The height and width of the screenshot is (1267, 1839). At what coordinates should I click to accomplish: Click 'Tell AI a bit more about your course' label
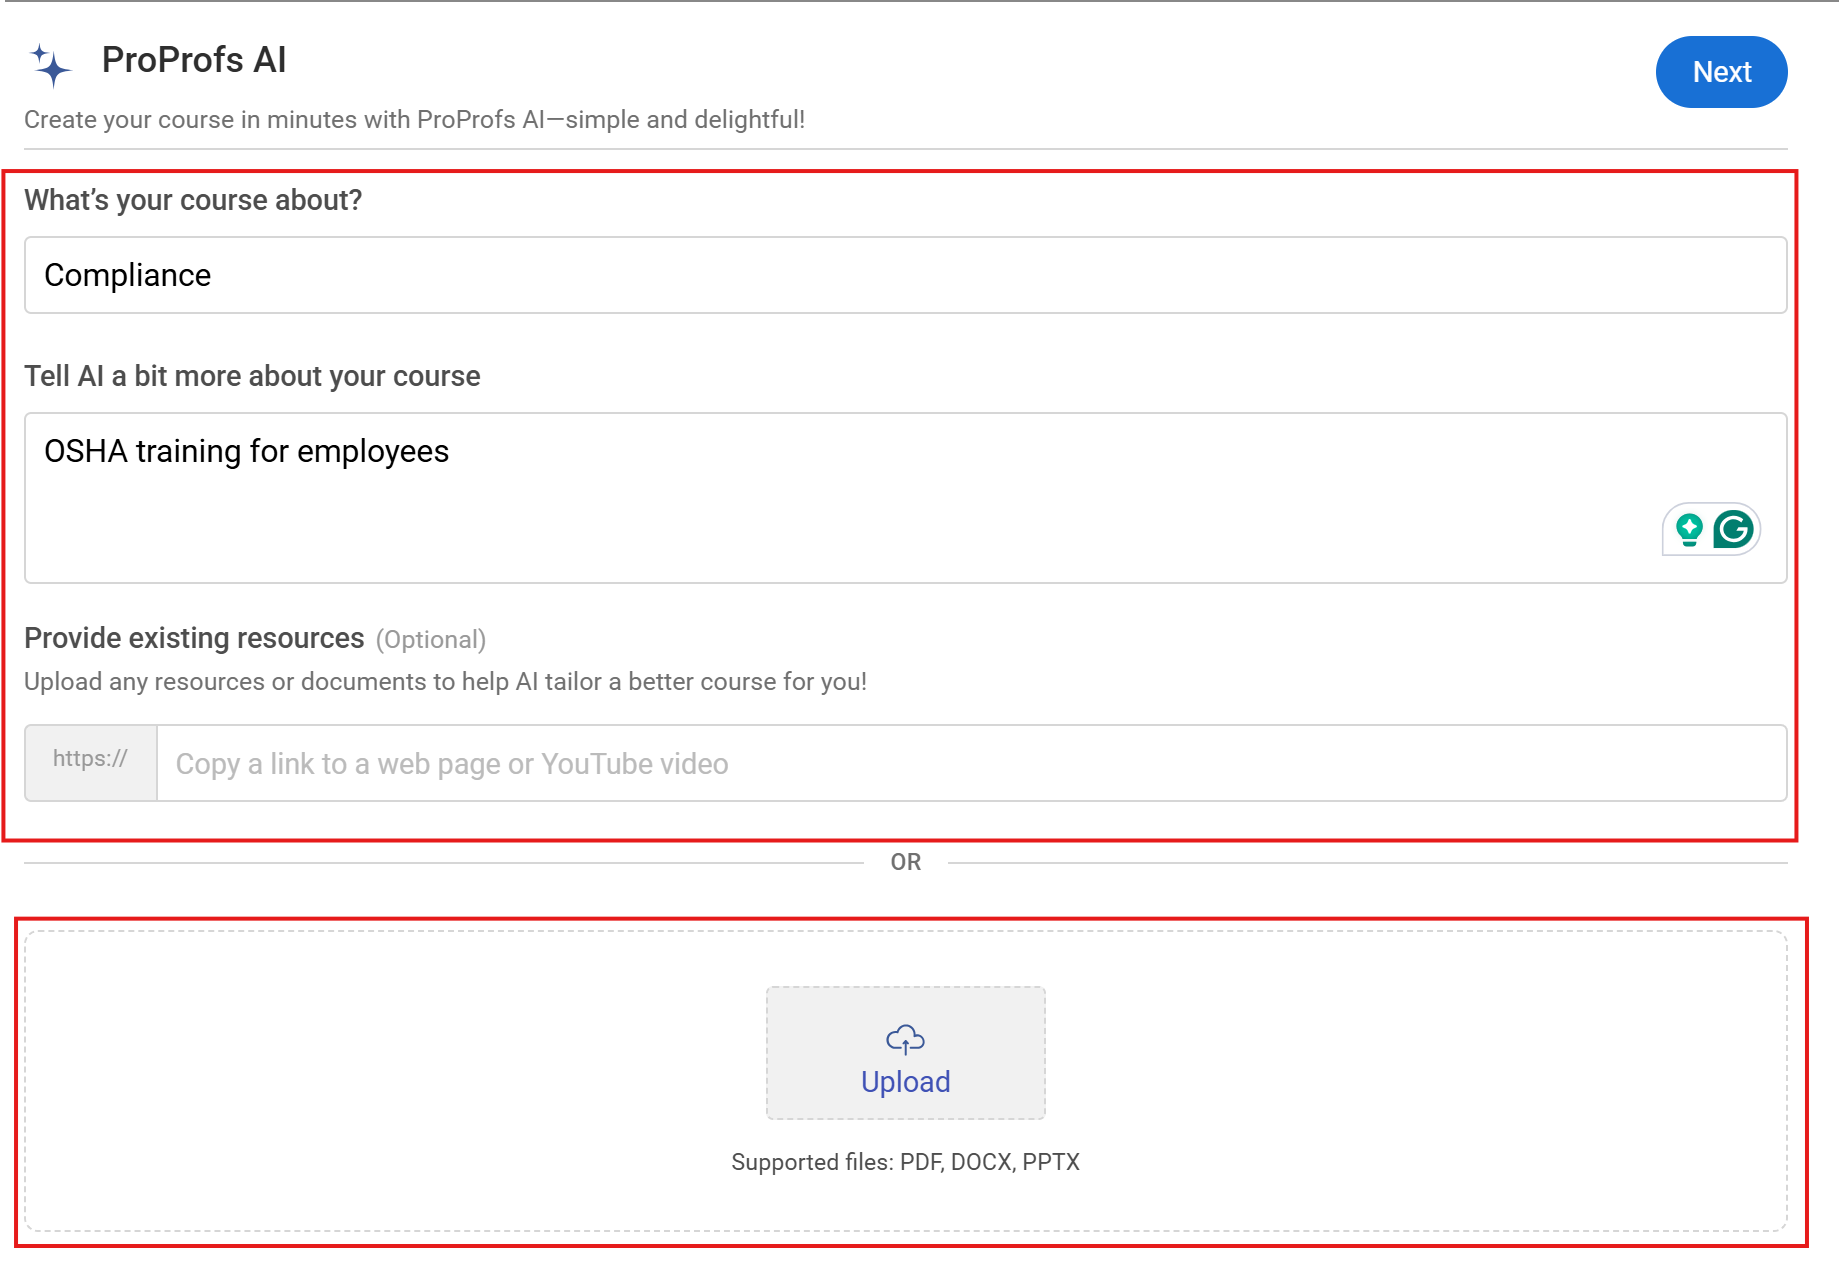pyautogui.click(x=252, y=376)
